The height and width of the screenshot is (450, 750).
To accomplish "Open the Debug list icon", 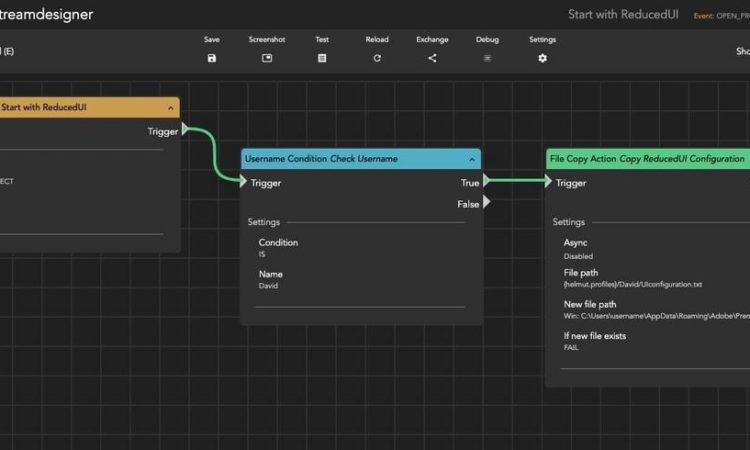I will point(487,58).
